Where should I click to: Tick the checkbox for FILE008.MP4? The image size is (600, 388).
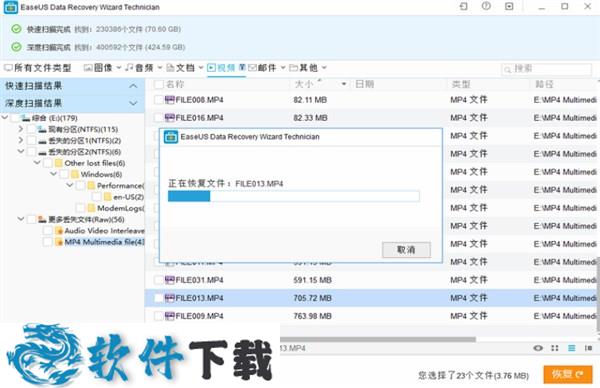(159, 100)
